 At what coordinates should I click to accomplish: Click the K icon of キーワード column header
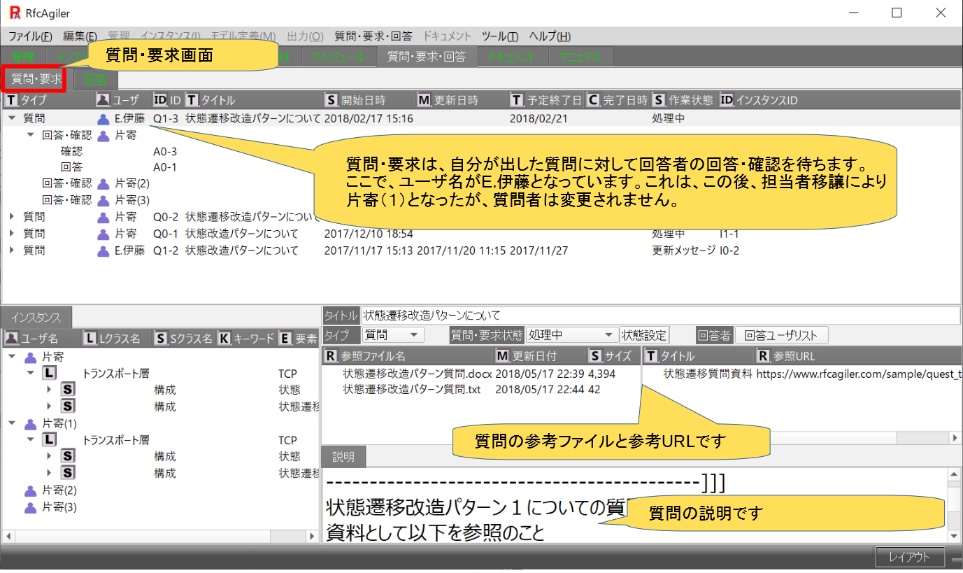tap(224, 338)
